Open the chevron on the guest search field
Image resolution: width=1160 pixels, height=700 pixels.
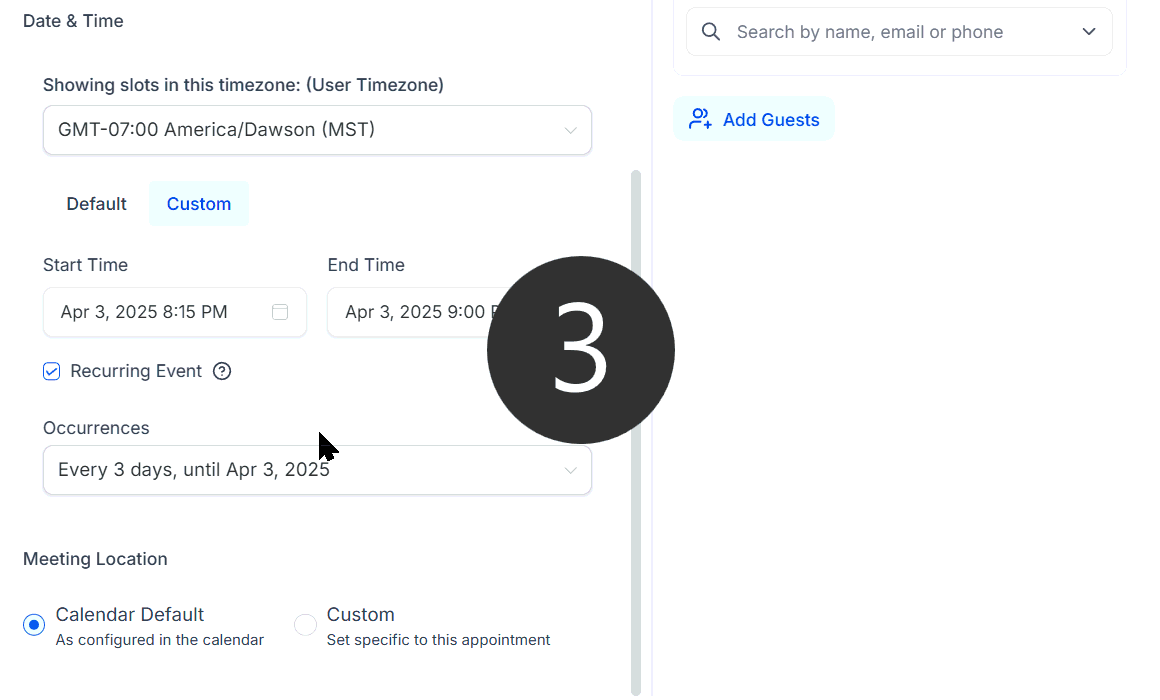click(x=1089, y=31)
